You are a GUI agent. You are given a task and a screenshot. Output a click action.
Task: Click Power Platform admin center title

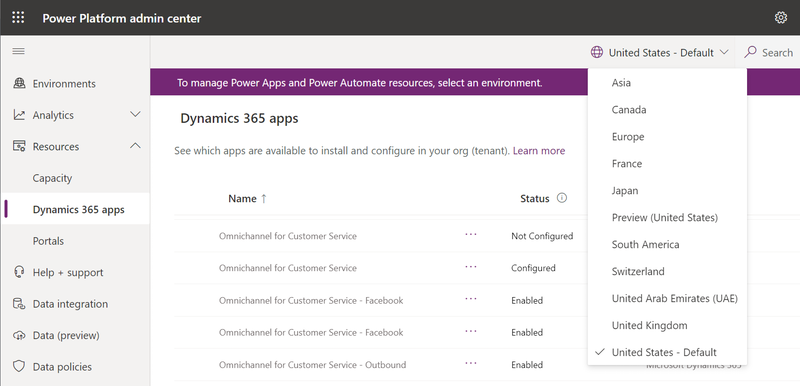pos(122,18)
